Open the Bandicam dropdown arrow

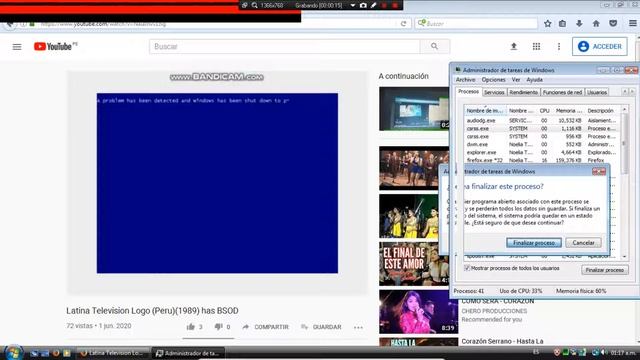click(353, 5)
